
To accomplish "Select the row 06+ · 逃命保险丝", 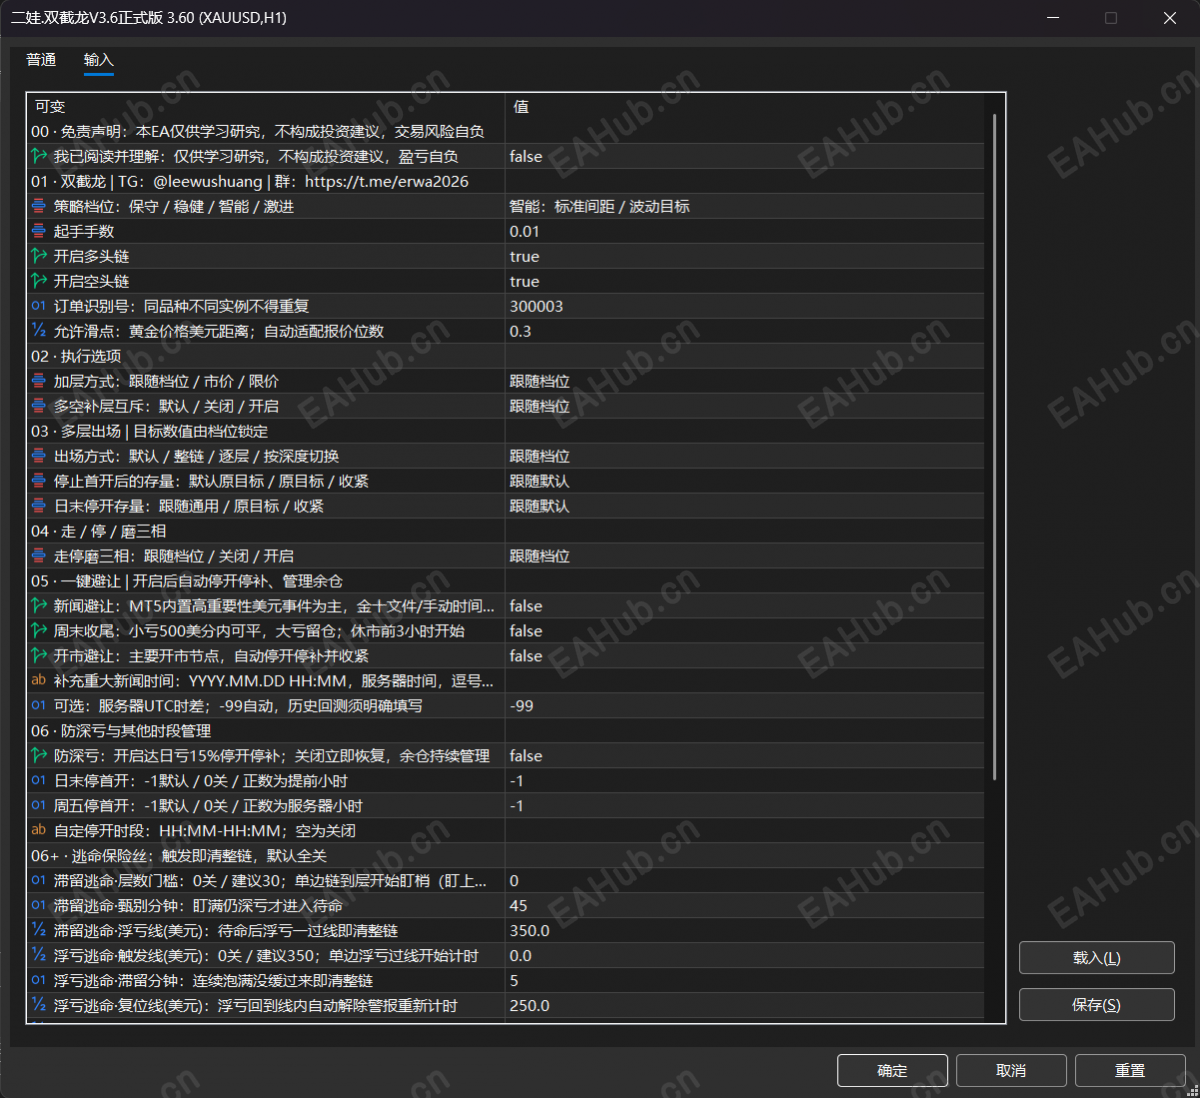I will tap(505, 856).
